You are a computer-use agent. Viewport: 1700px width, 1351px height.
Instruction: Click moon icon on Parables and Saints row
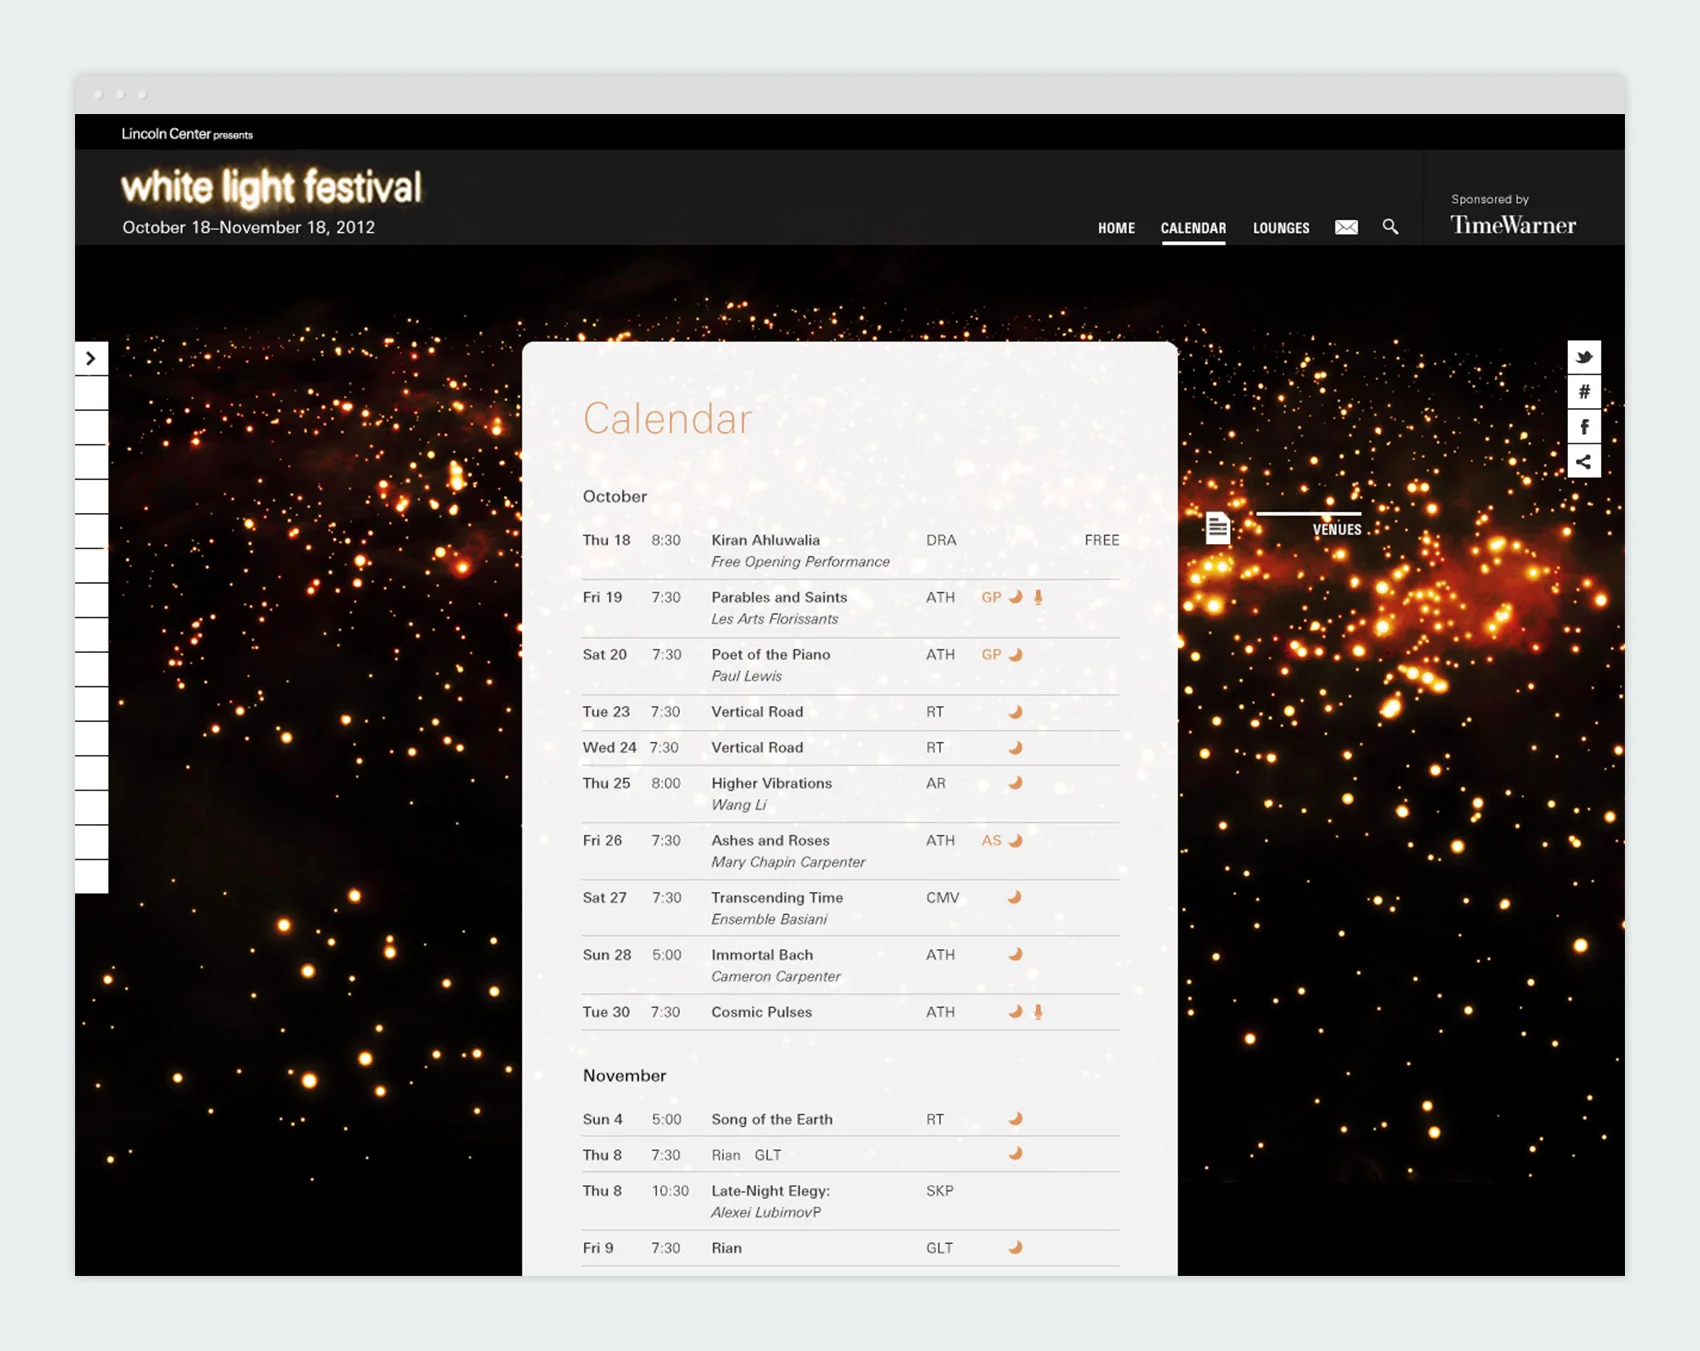click(1015, 597)
